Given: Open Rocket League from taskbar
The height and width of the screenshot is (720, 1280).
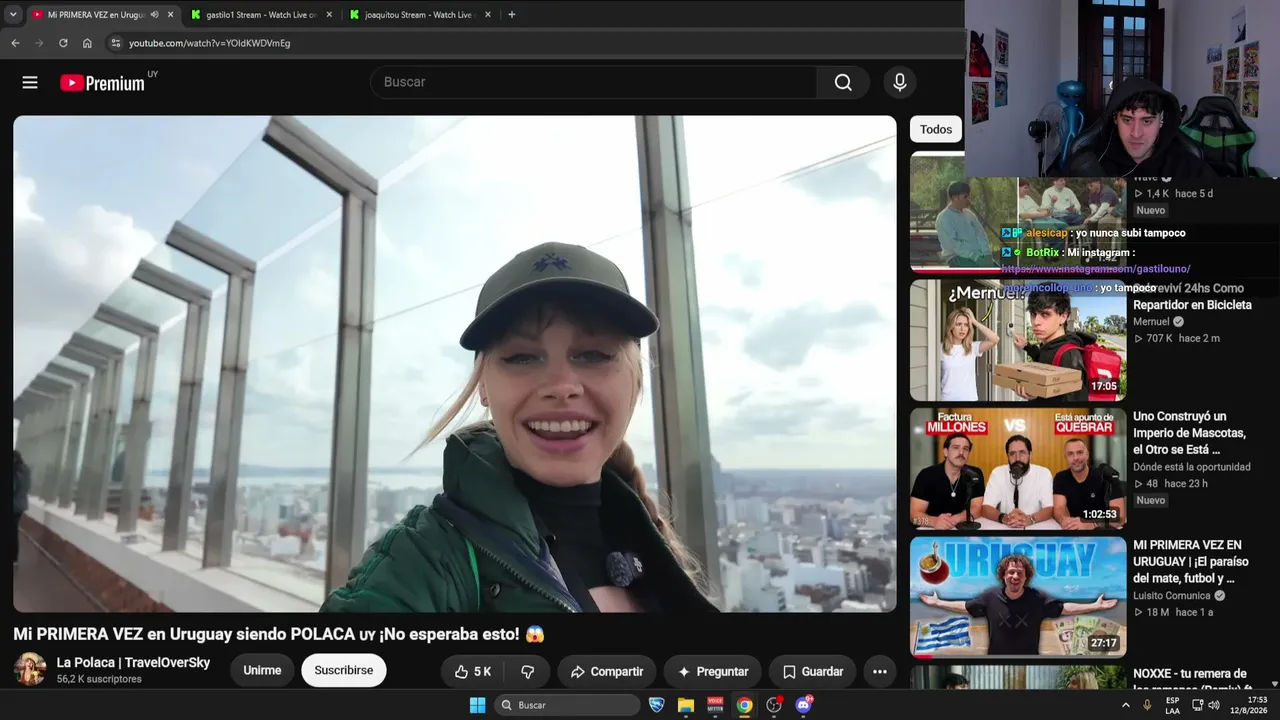Looking at the screenshot, I should click(x=657, y=705).
